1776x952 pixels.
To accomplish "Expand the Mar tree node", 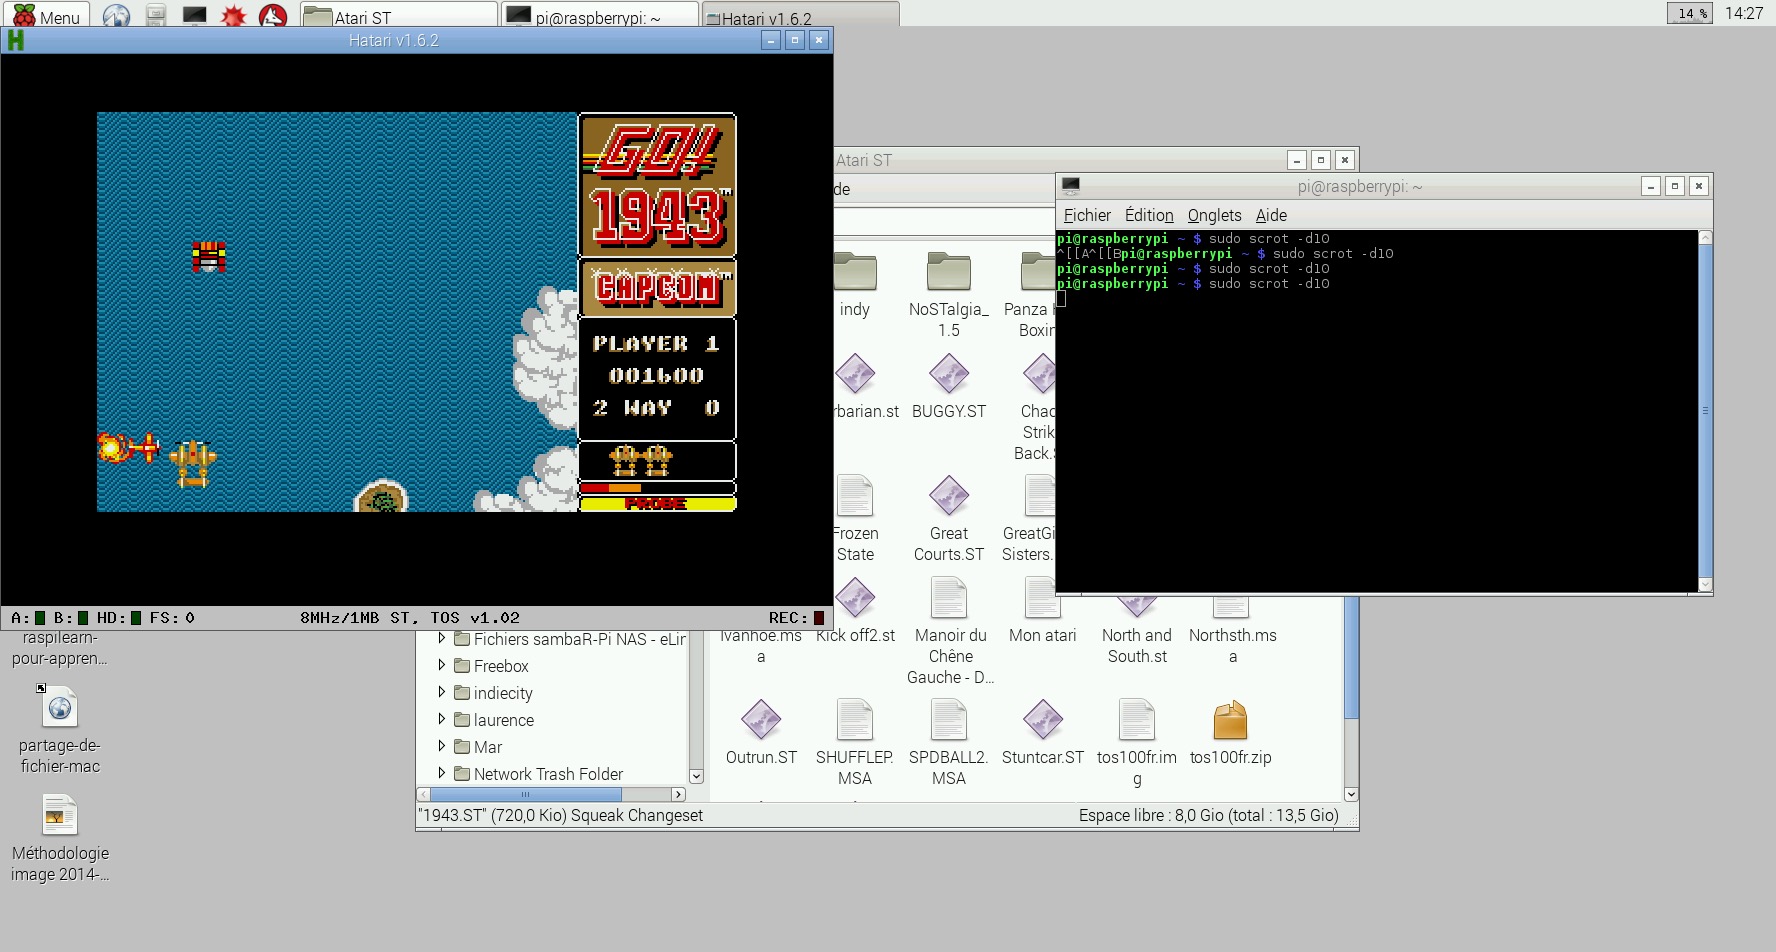I will point(442,746).
